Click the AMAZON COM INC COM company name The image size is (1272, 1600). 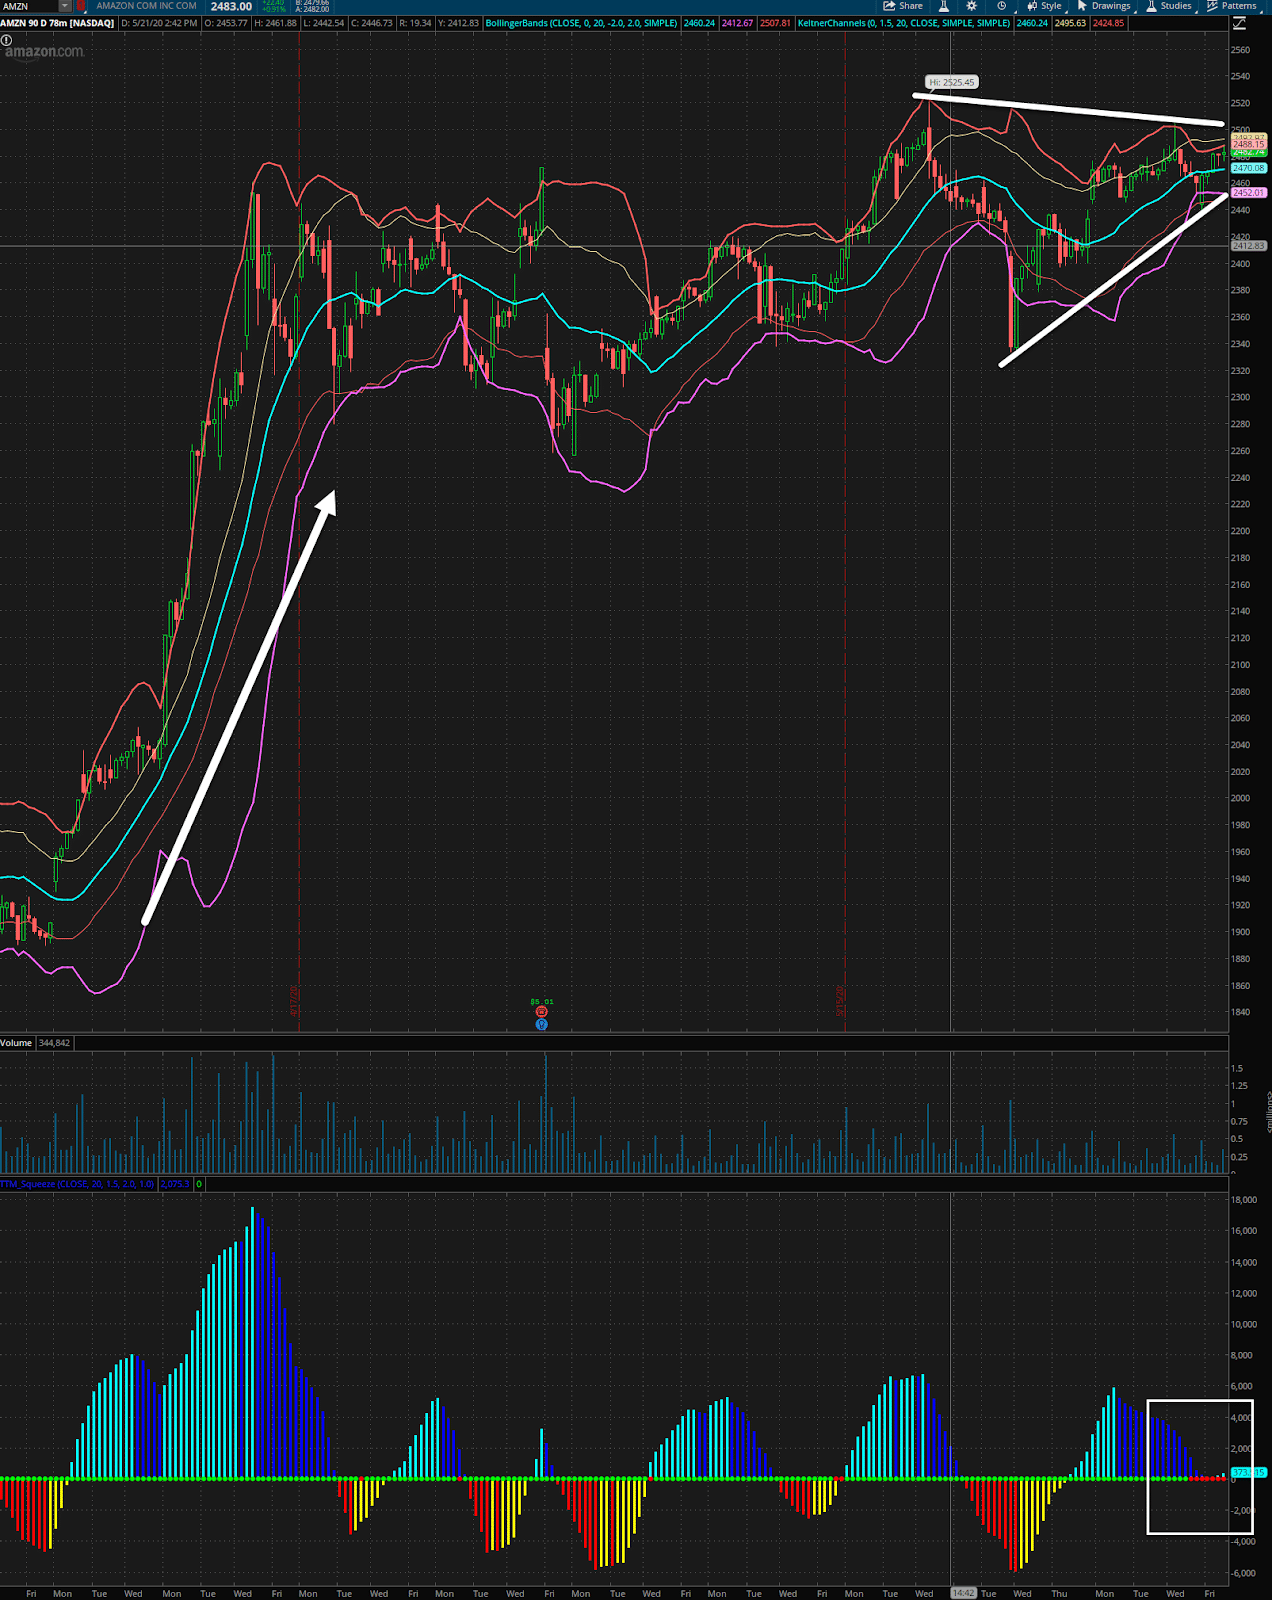(x=146, y=6)
